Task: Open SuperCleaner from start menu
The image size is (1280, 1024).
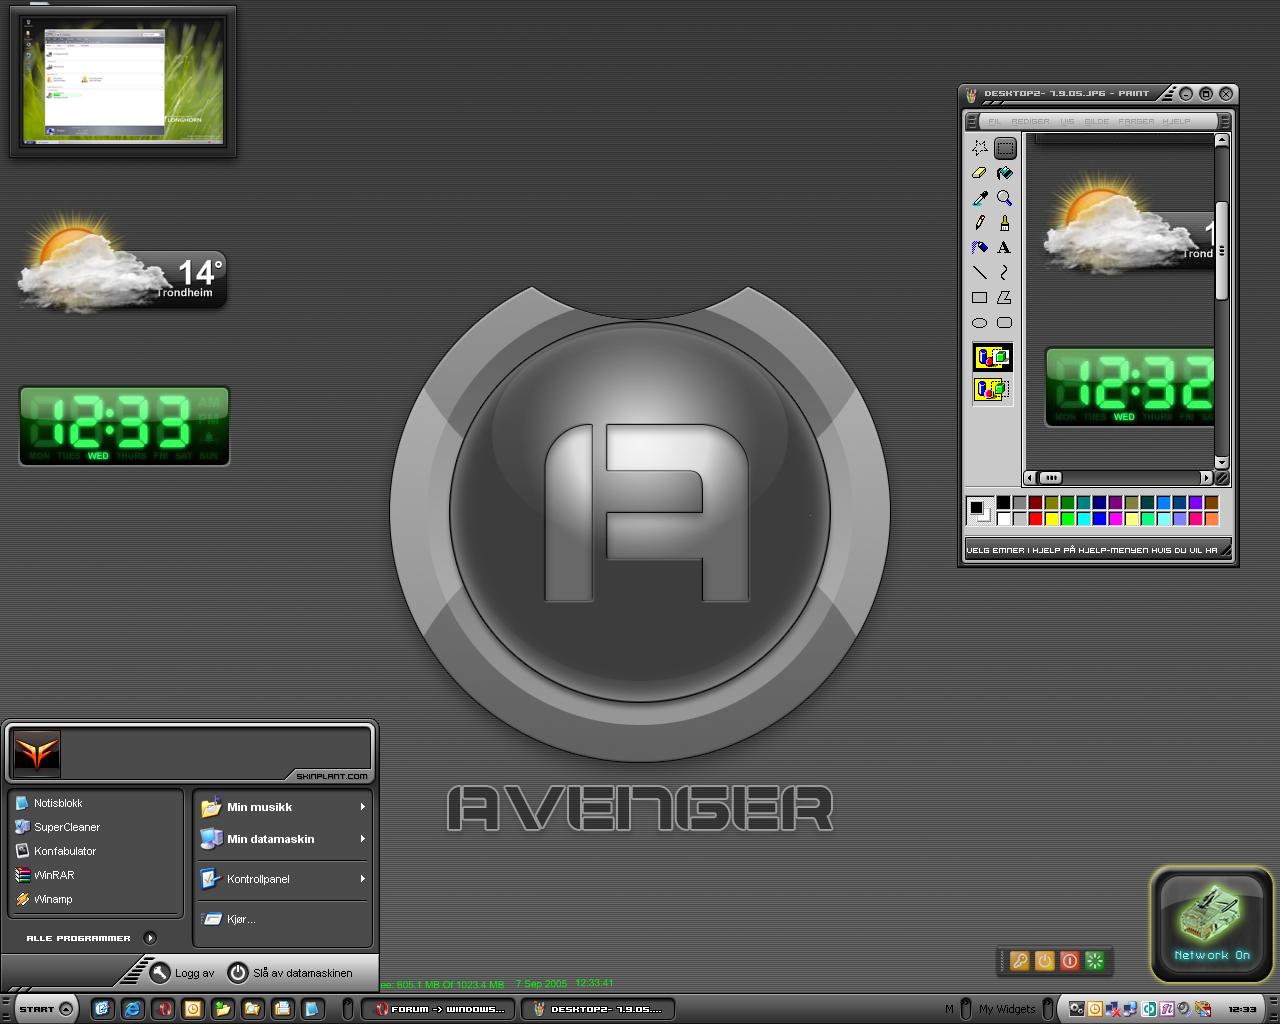Action: pos(96,827)
